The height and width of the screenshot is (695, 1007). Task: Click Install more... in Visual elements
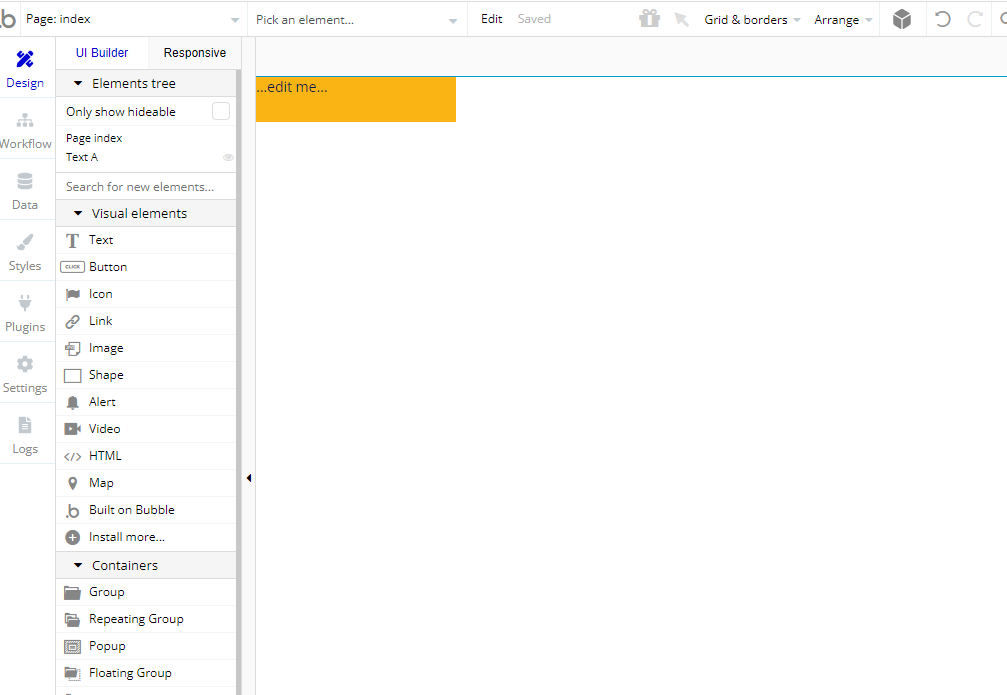[x=126, y=537]
